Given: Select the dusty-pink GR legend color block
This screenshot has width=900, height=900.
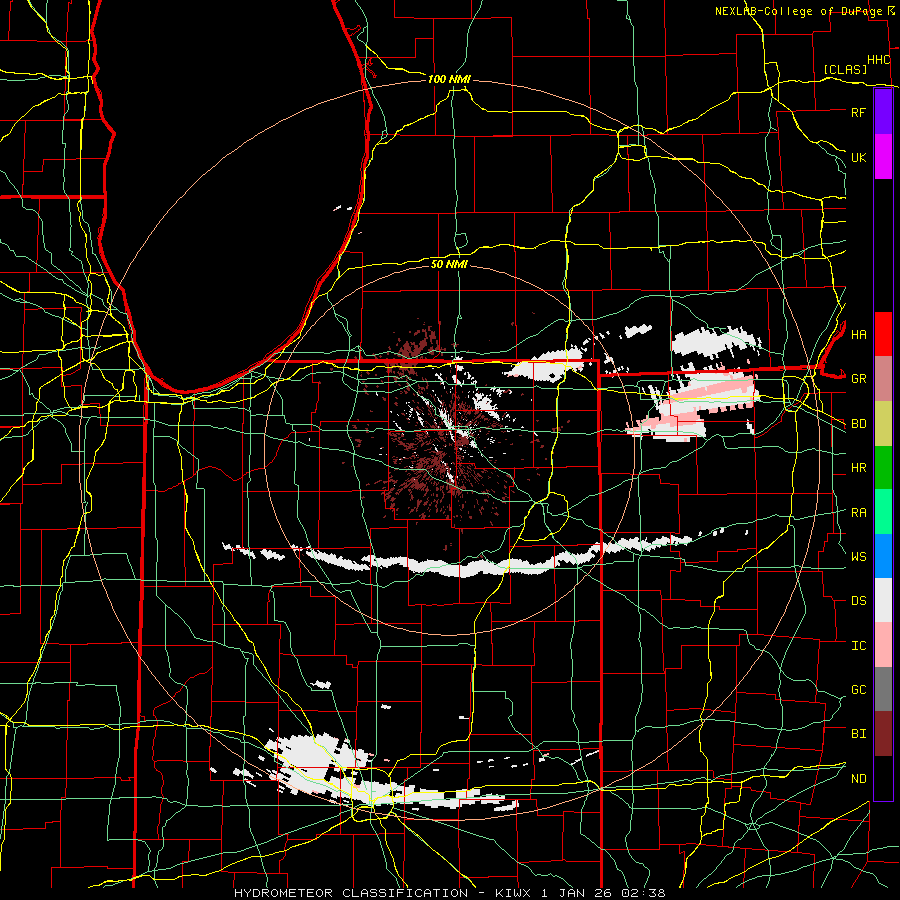Looking at the screenshot, I should pyautogui.click(x=883, y=378).
